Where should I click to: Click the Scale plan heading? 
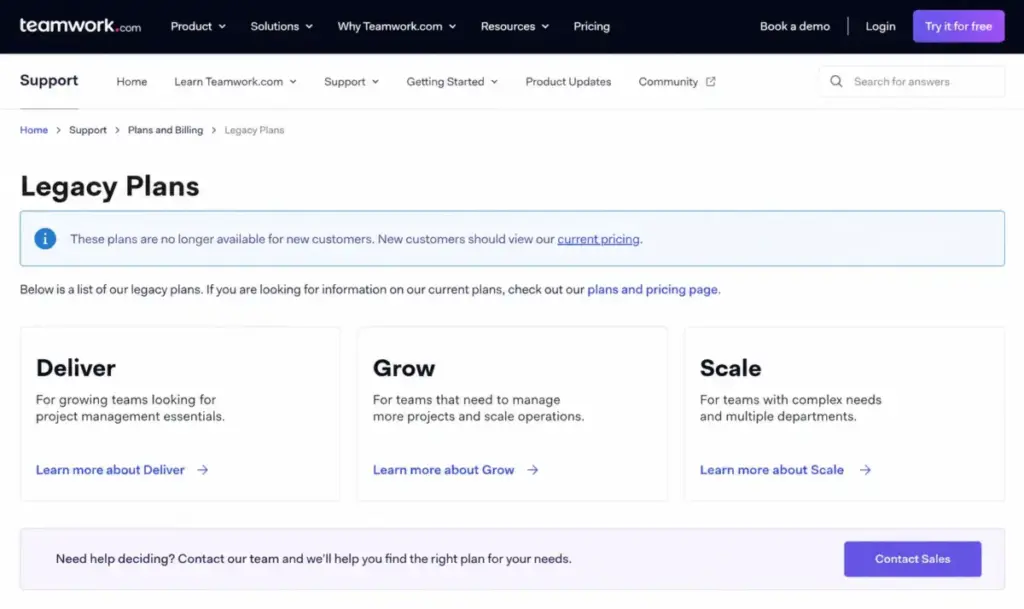pyautogui.click(x=730, y=368)
